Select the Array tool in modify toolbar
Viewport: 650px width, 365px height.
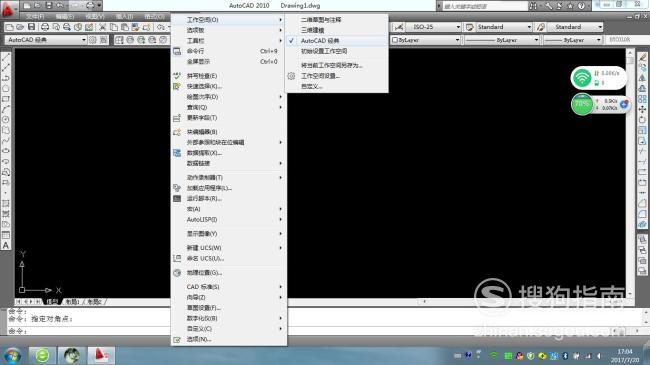642,99
